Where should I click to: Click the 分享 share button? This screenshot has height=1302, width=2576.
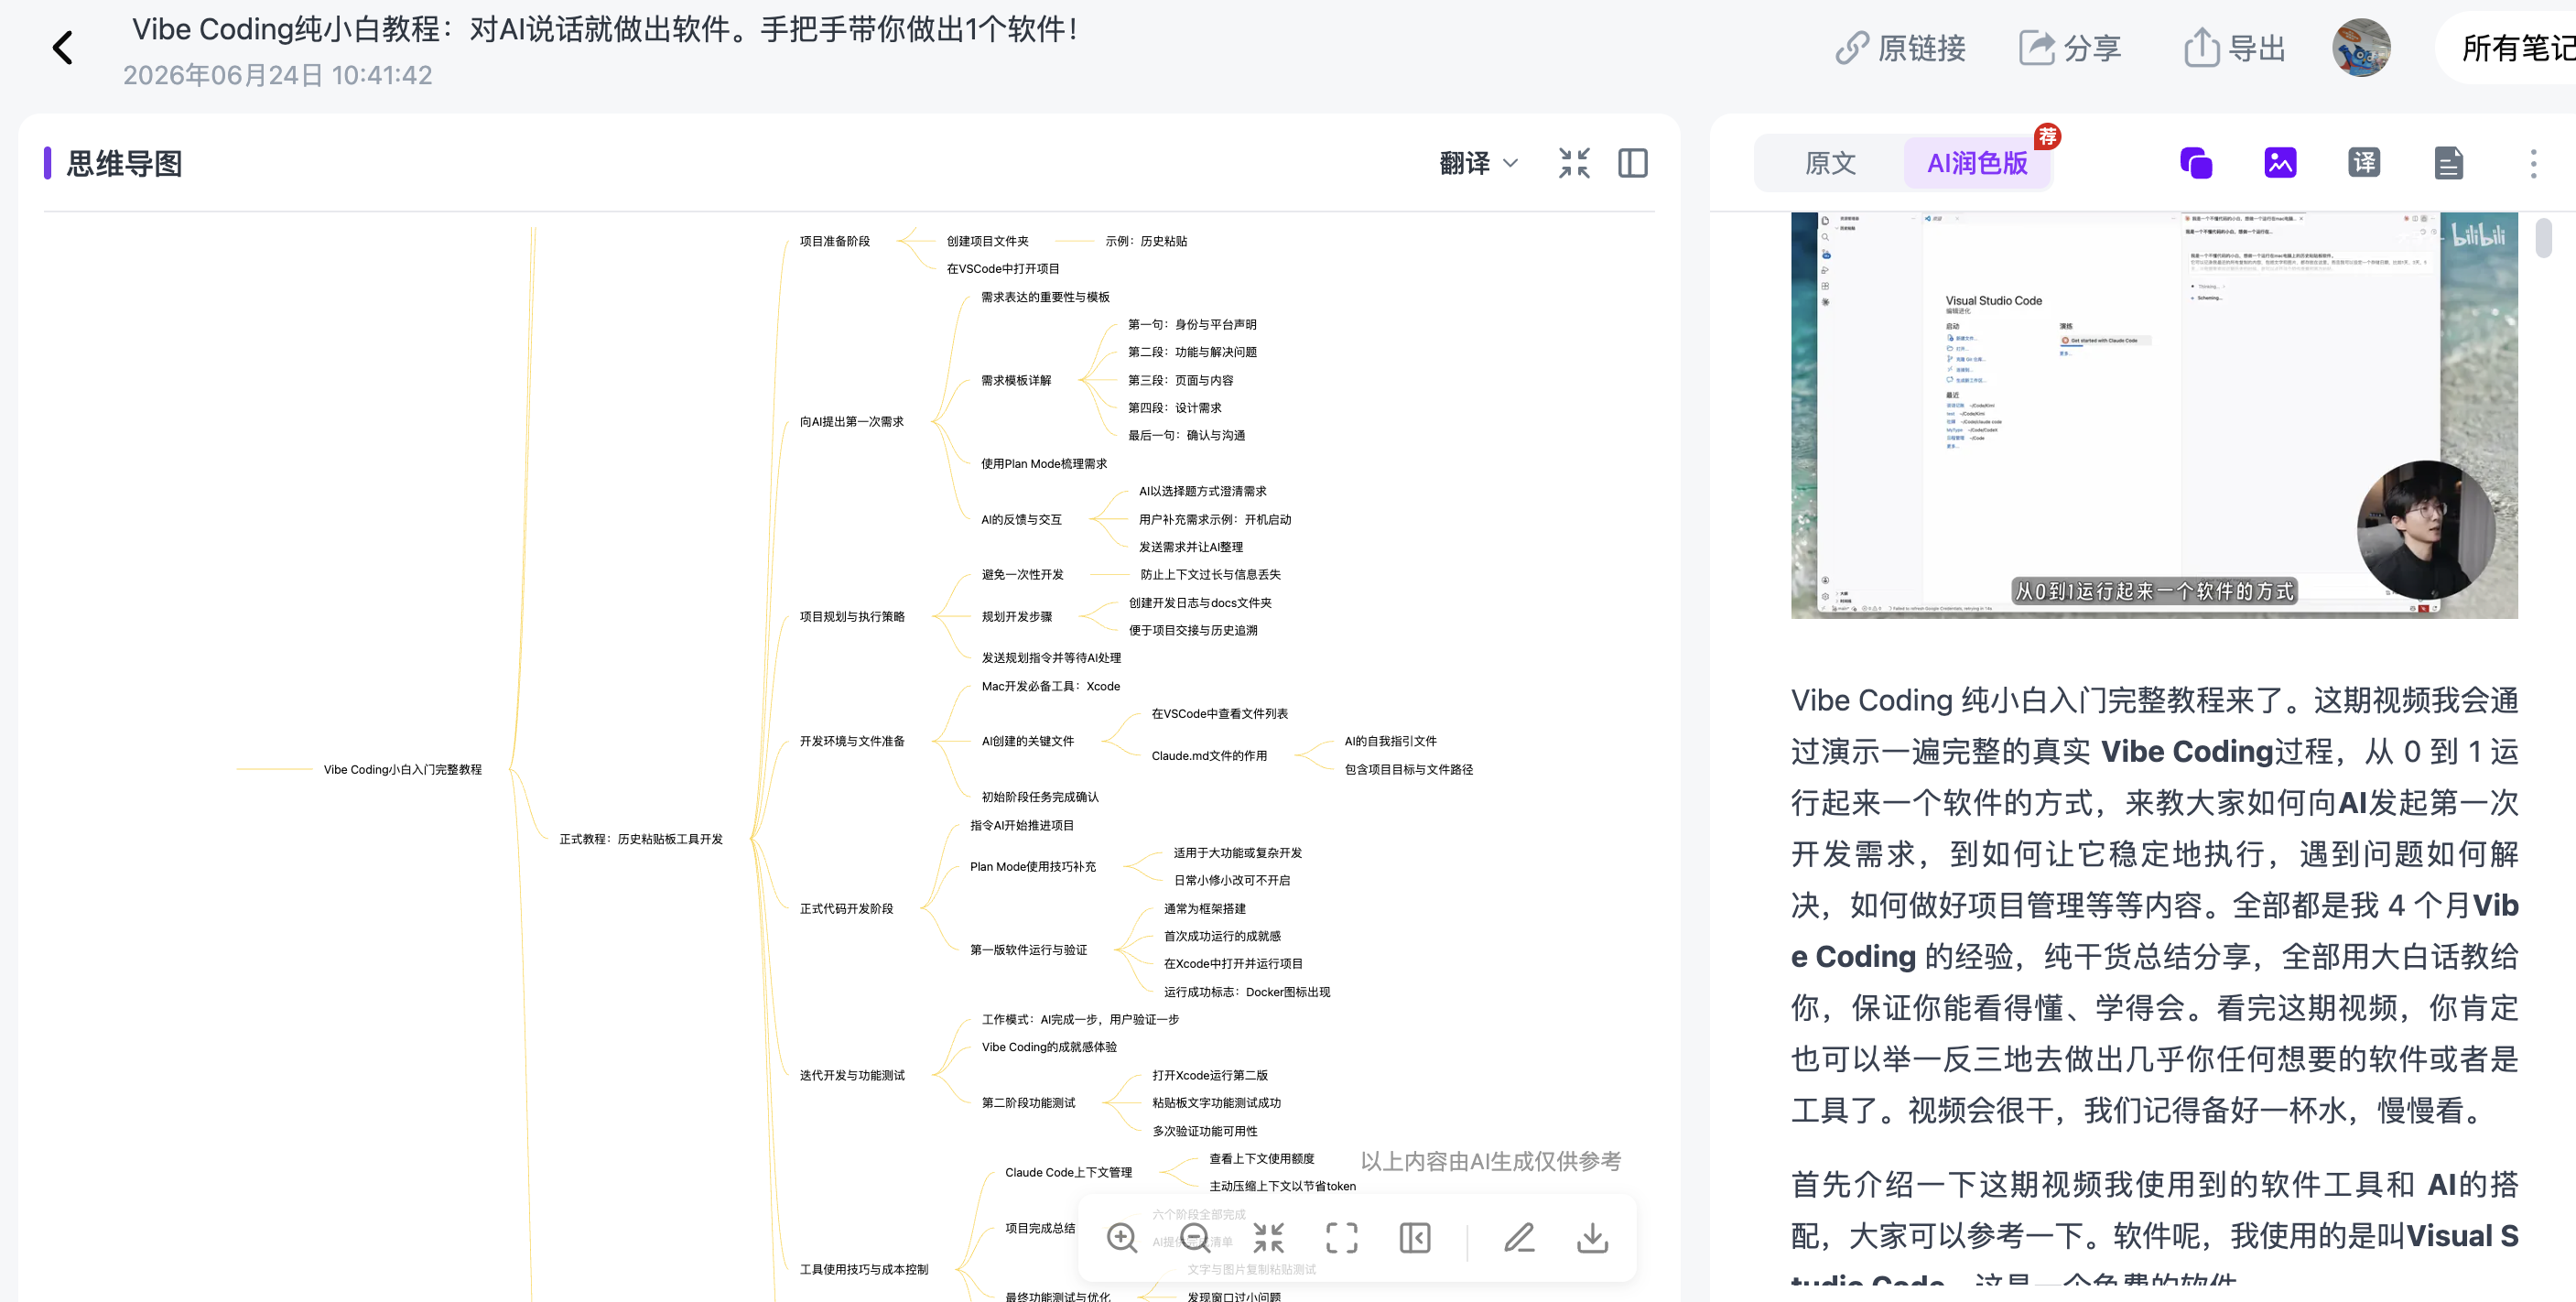click(x=2070, y=48)
